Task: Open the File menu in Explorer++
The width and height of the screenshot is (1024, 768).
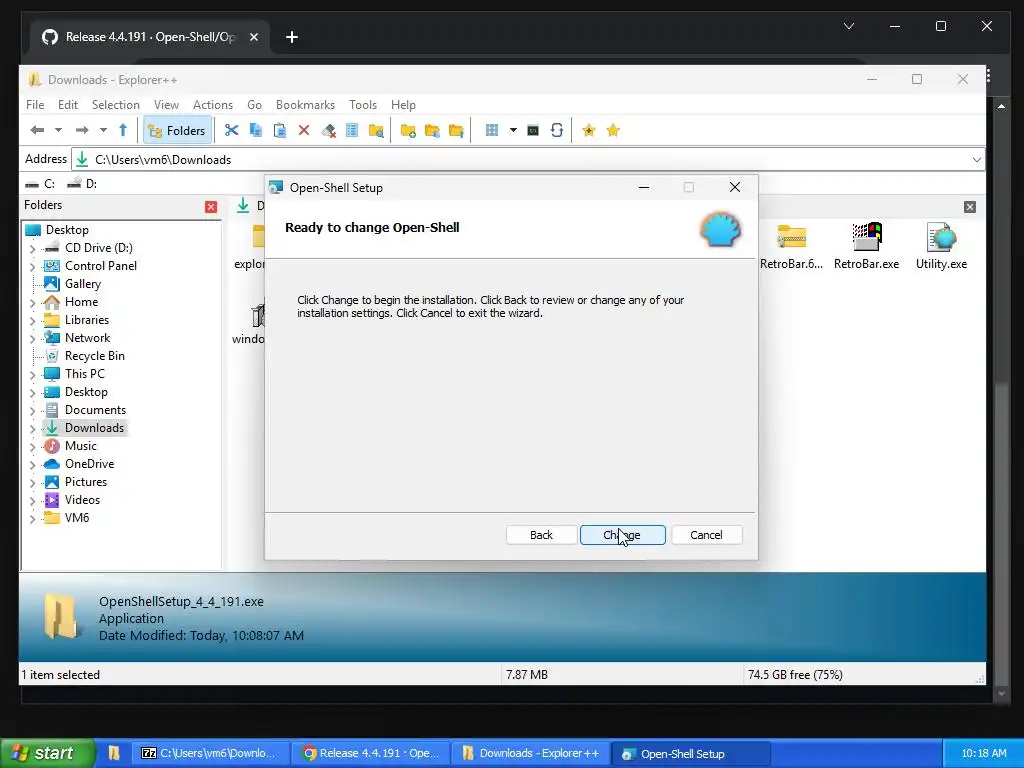Action: [35, 104]
